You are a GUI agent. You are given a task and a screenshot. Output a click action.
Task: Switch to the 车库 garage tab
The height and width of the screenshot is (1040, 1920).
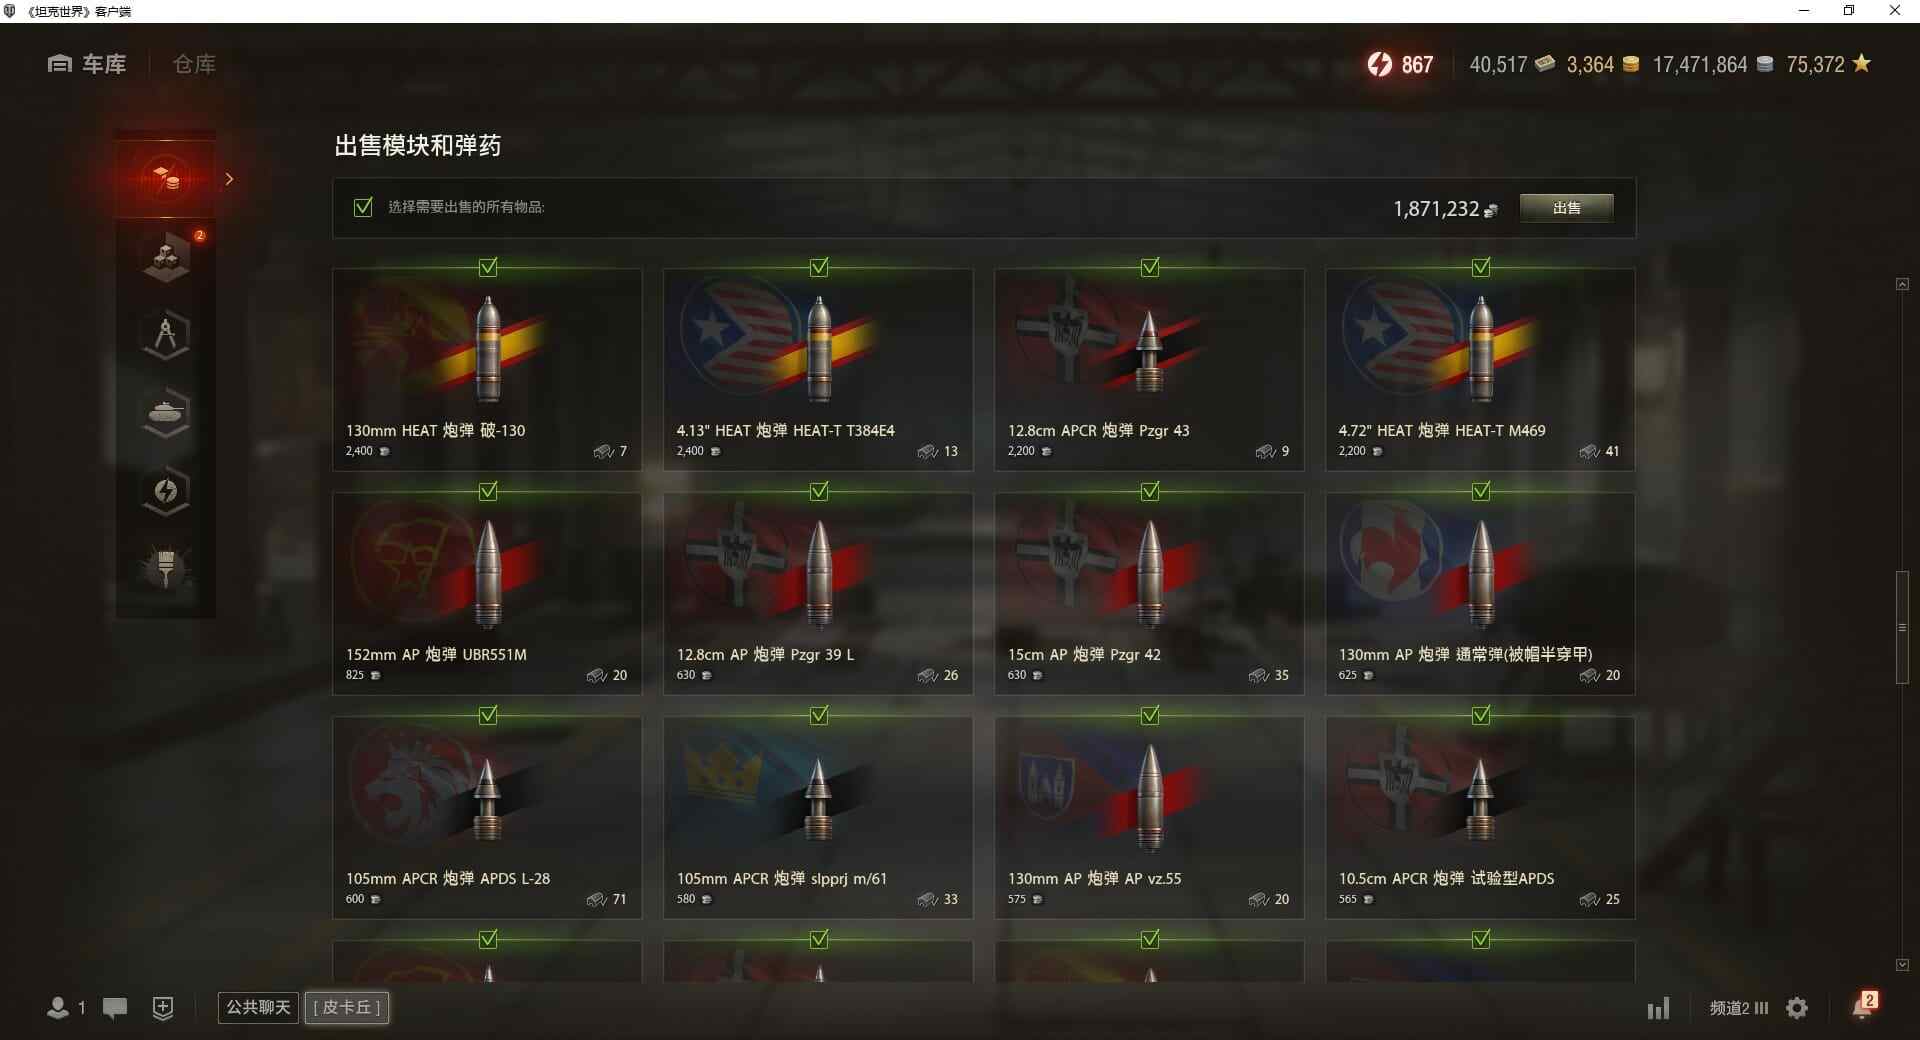click(87, 64)
